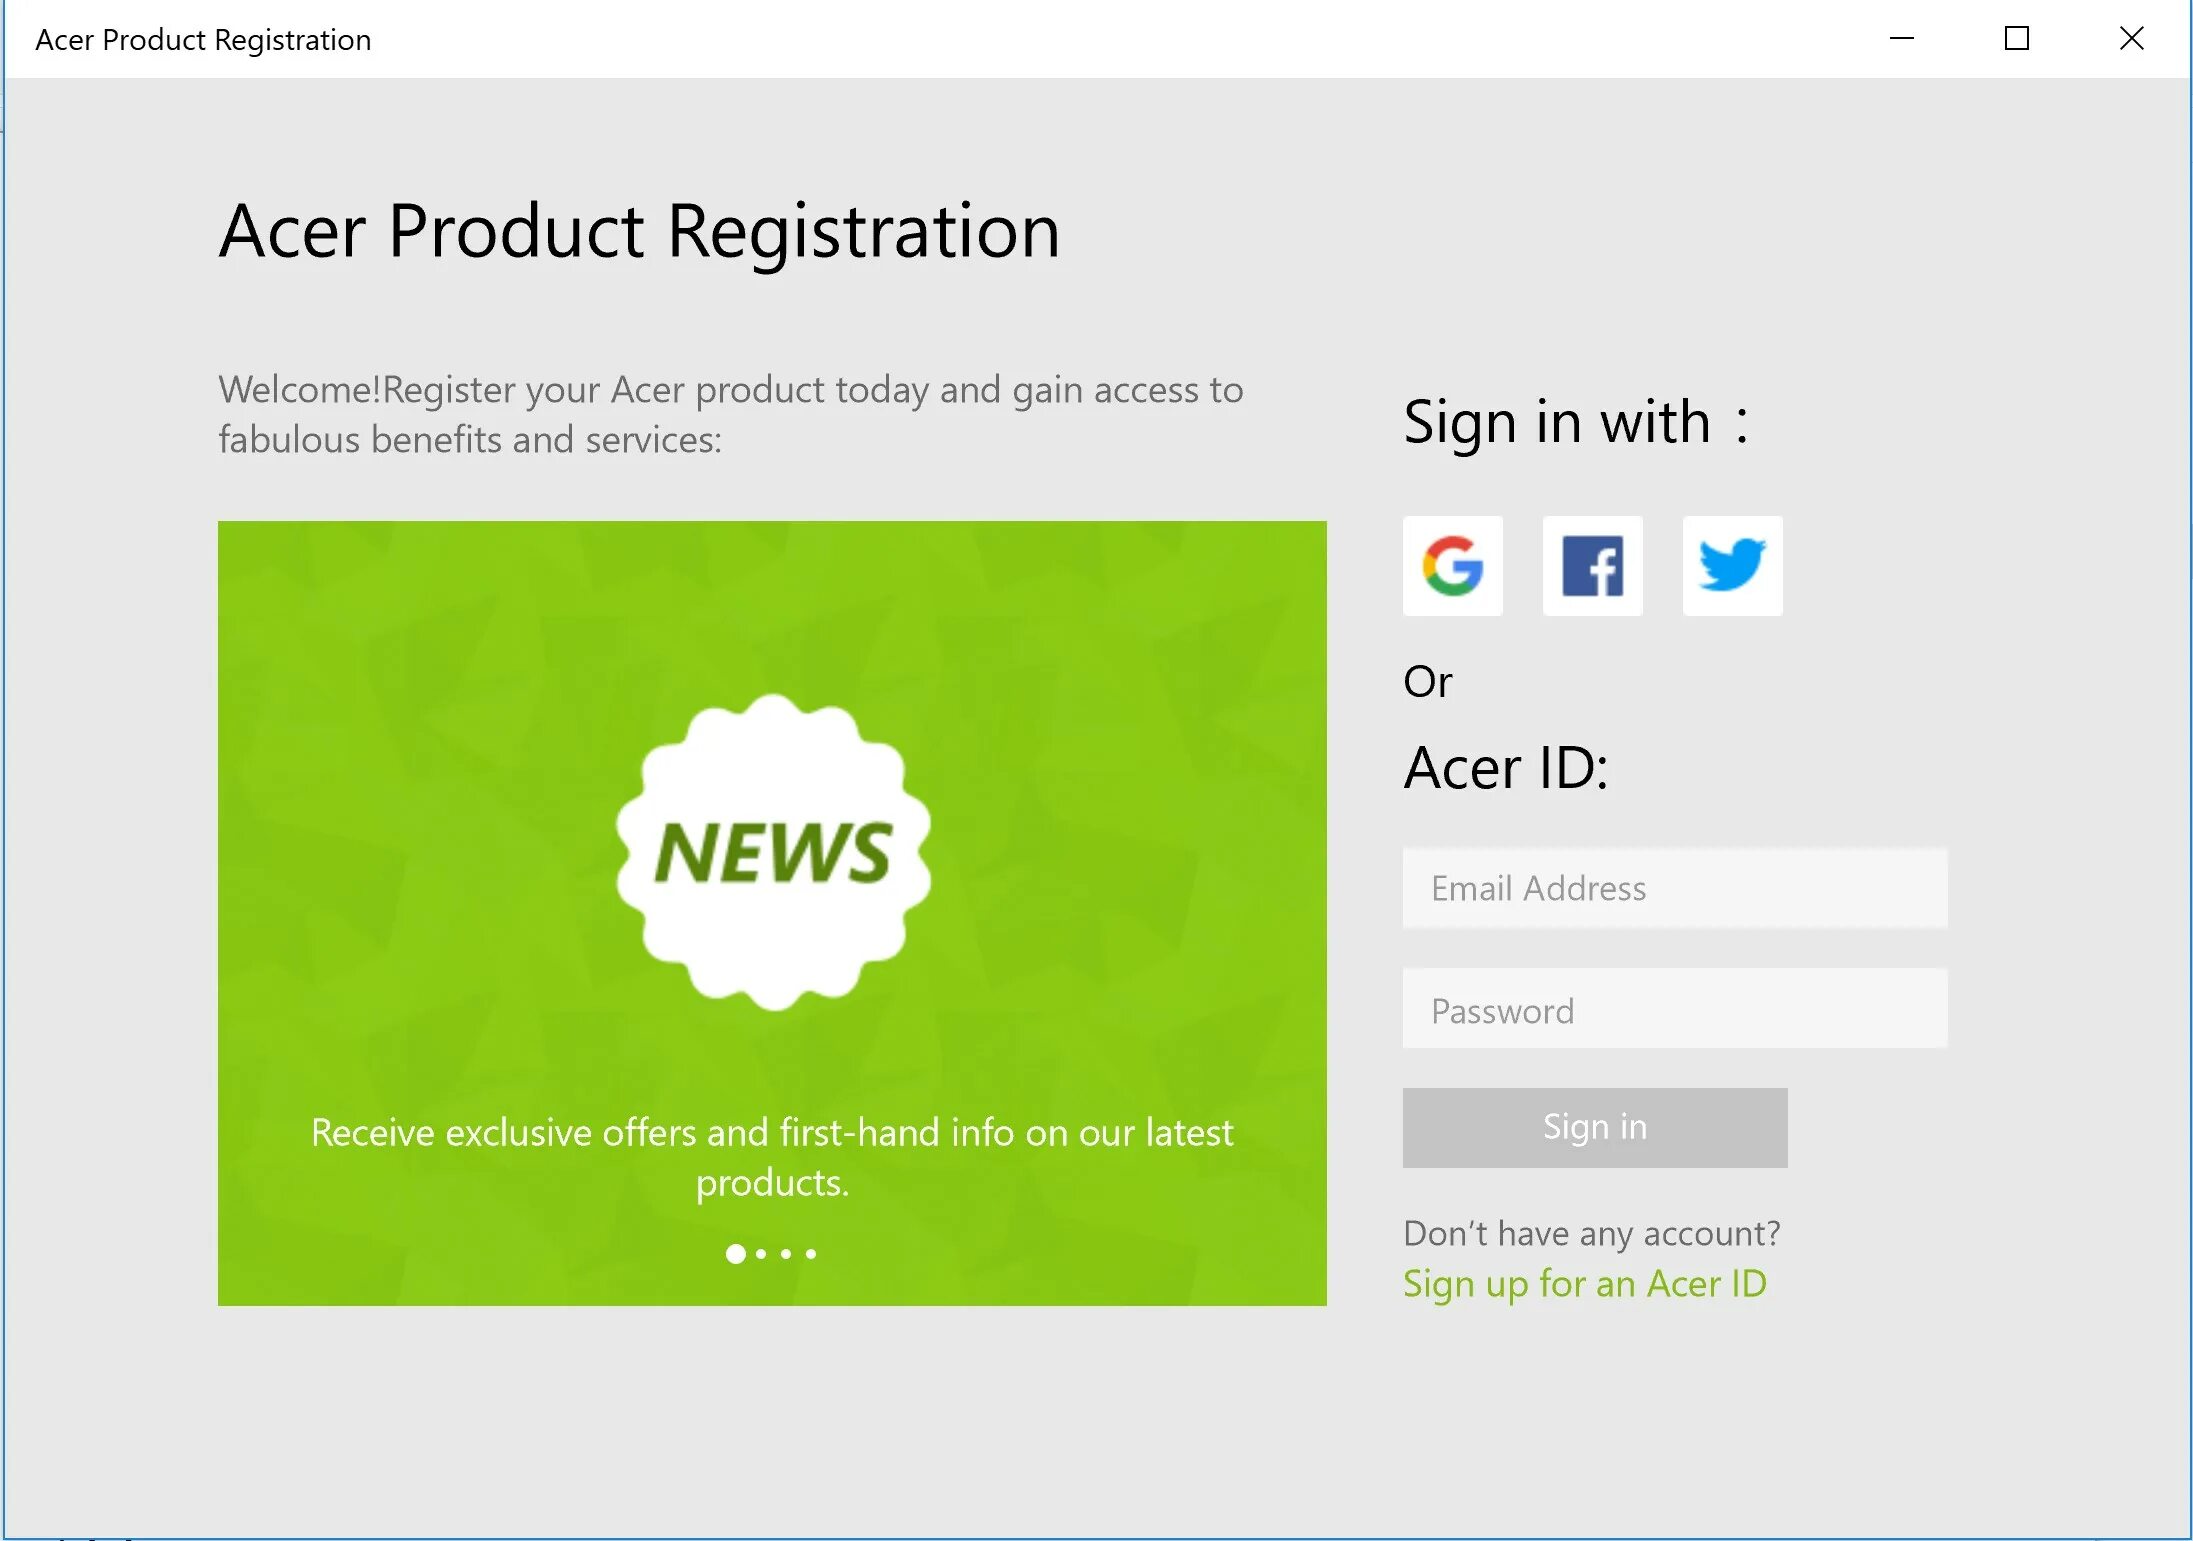2193x1541 pixels.
Task: Click the Acer Product Registration heading
Action: (639, 231)
